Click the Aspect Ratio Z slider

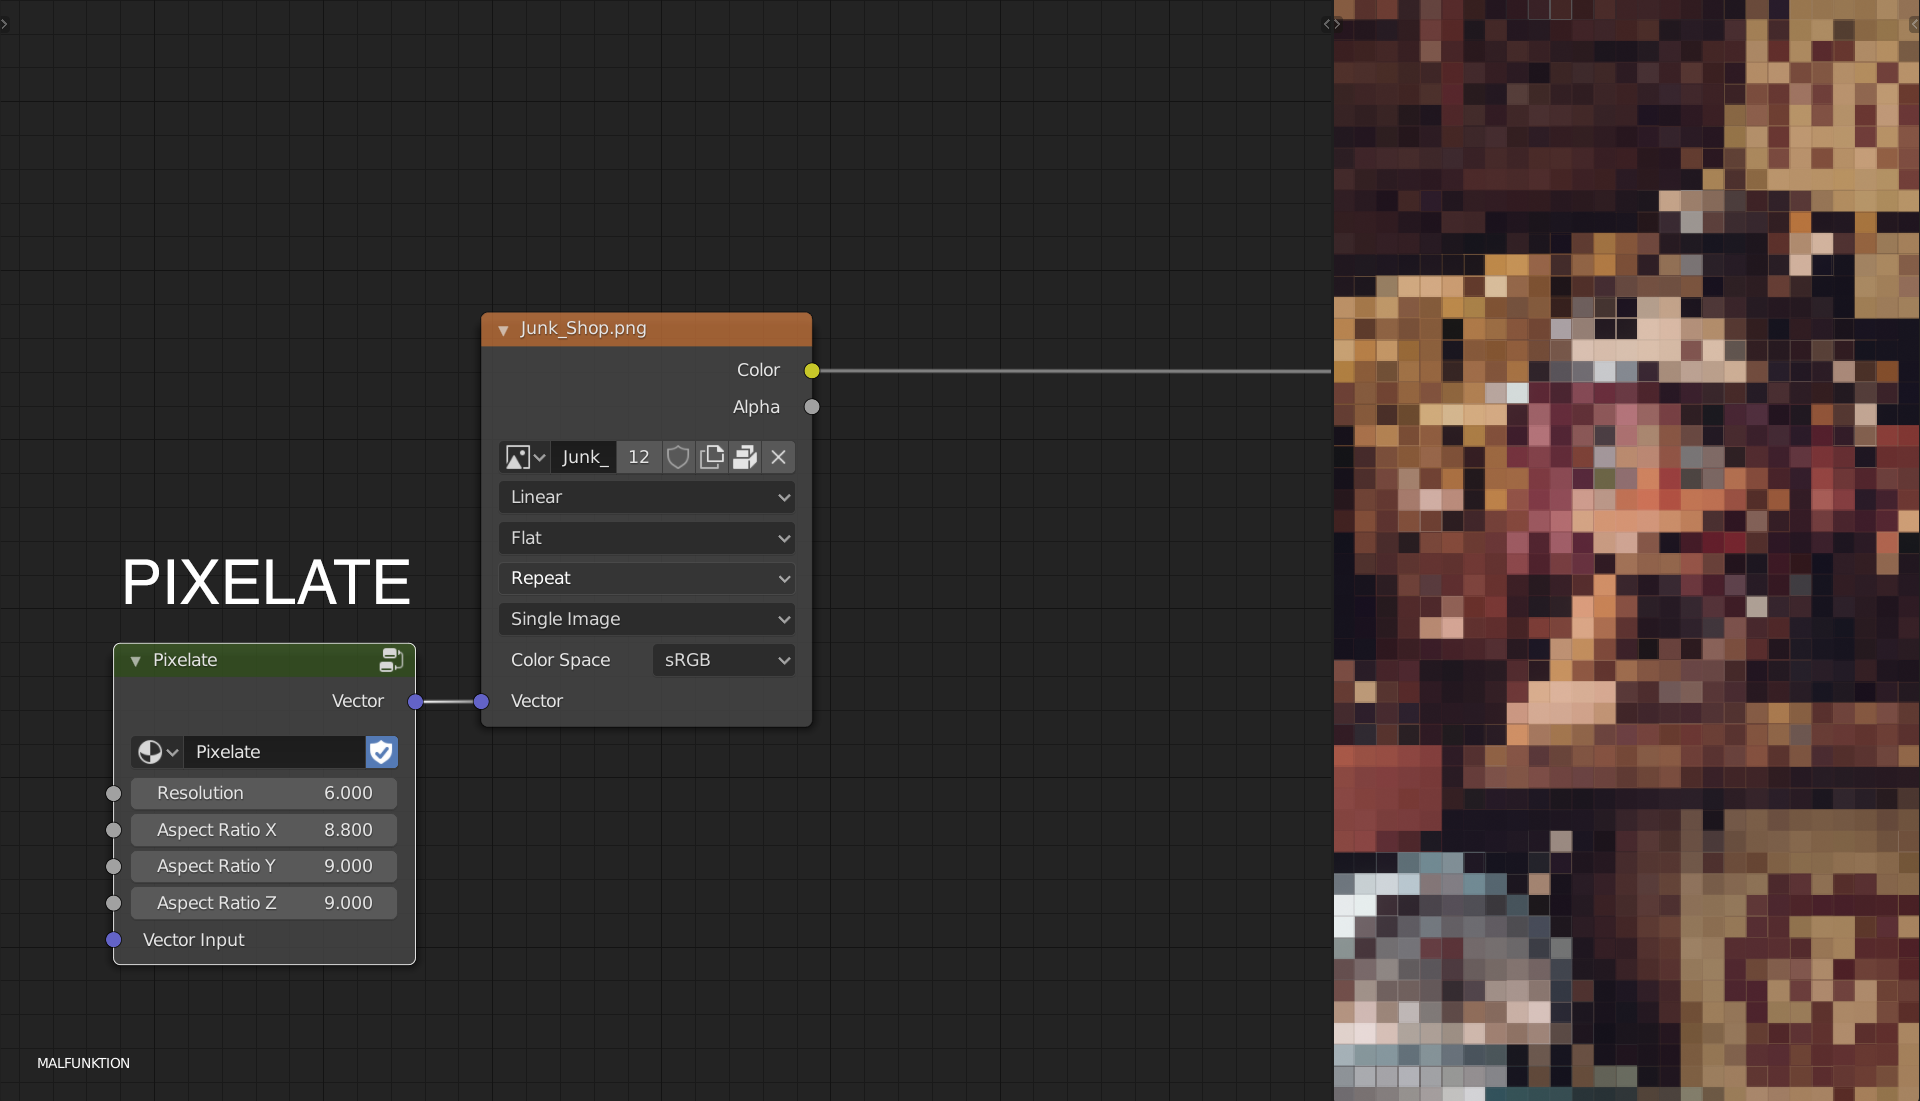(264, 903)
